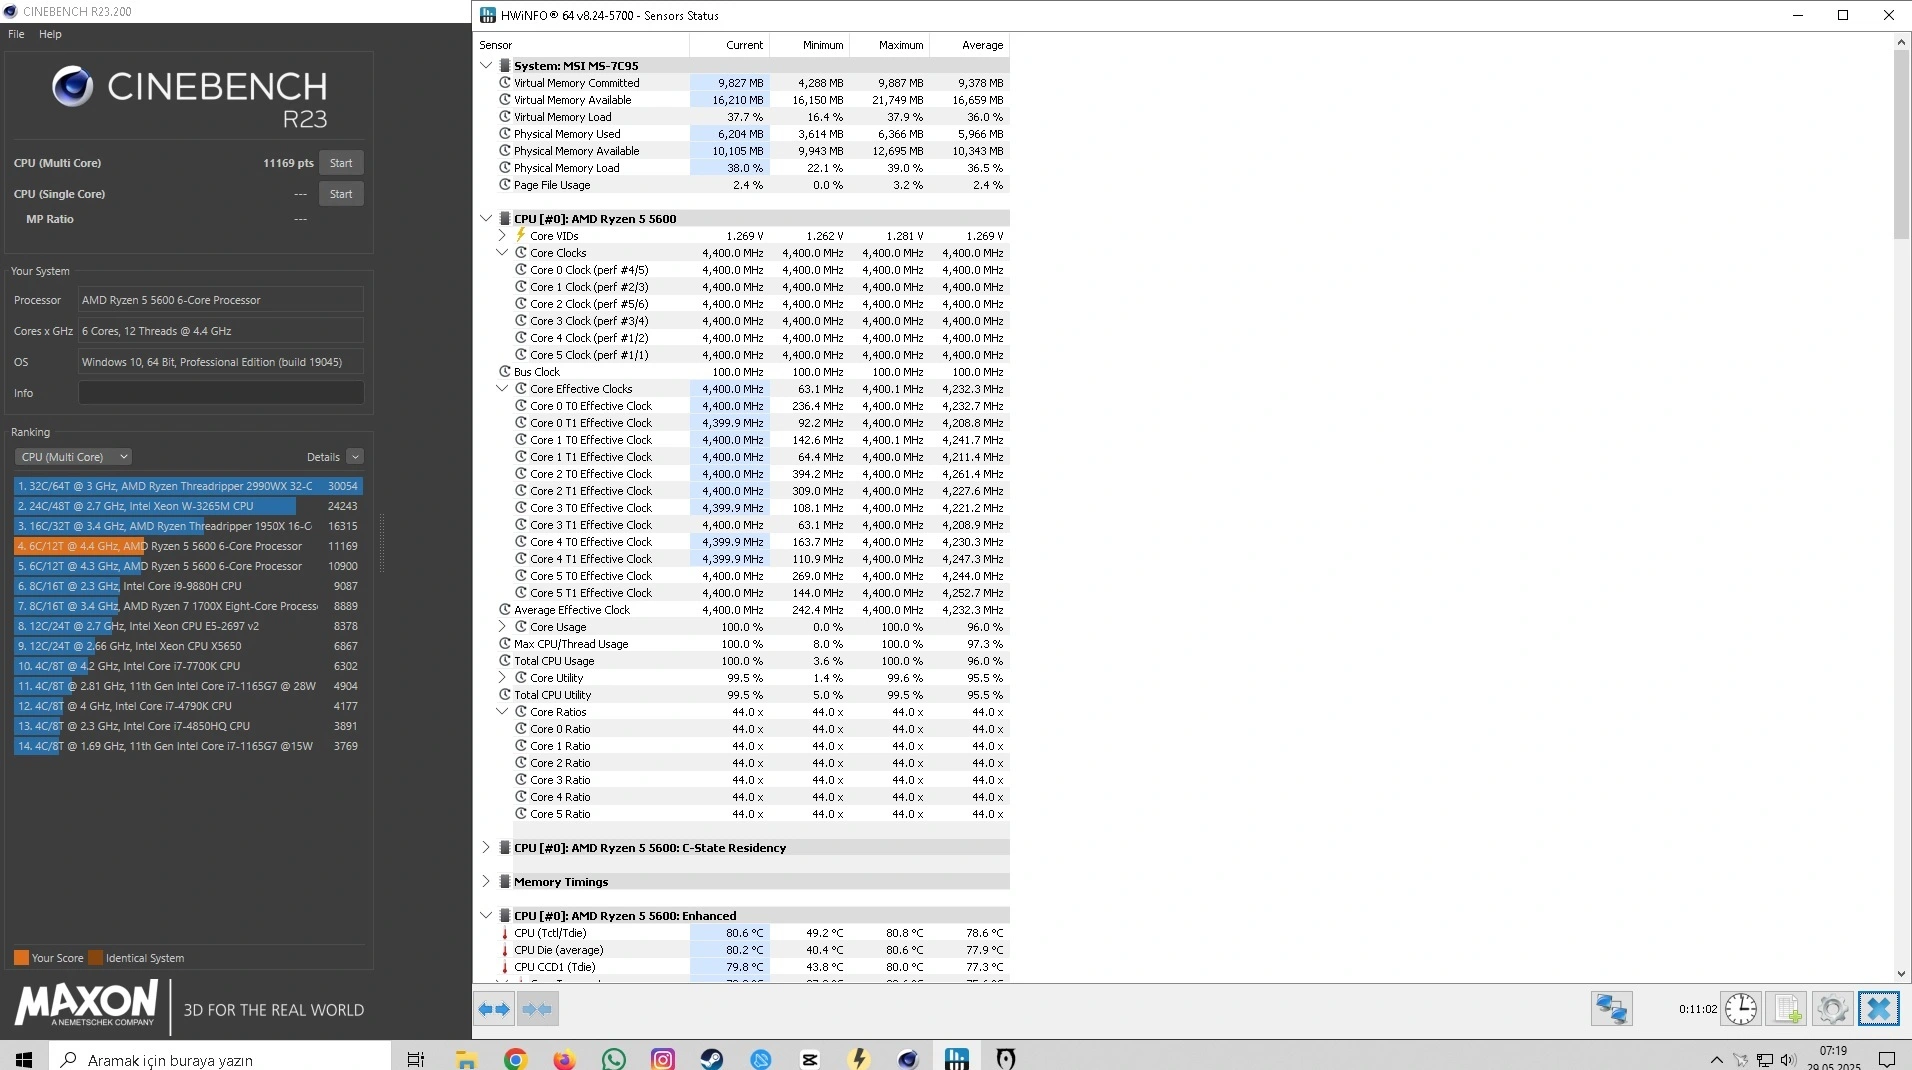The width and height of the screenshot is (1912, 1070).
Task: Launch Google Chrome from the taskbar
Action: 515,1059
